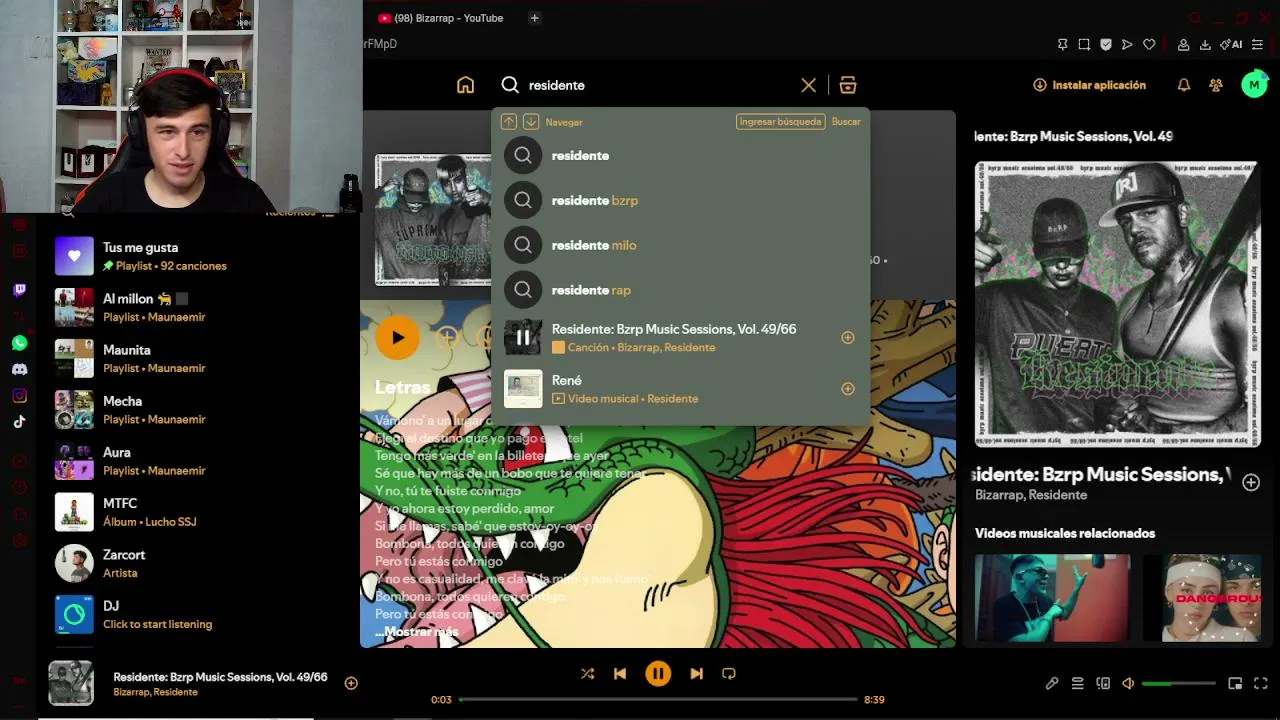Click the large album cover in right panel

click(1118, 304)
